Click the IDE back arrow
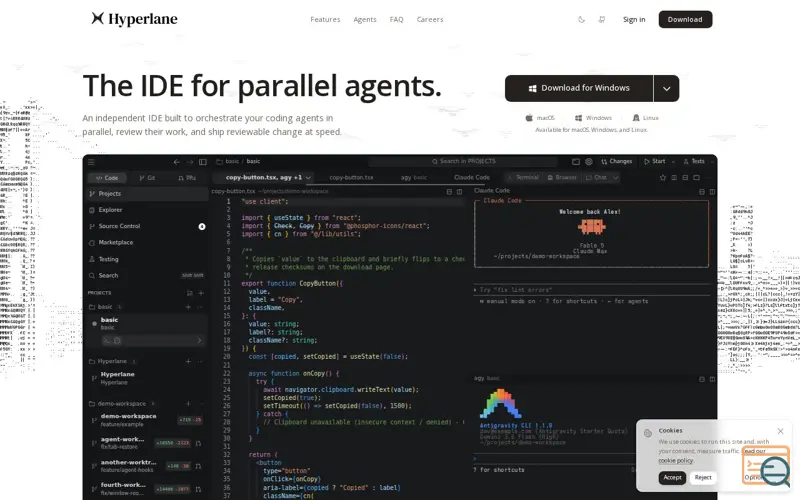Viewport: 800px width, 500px height. pos(177,162)
